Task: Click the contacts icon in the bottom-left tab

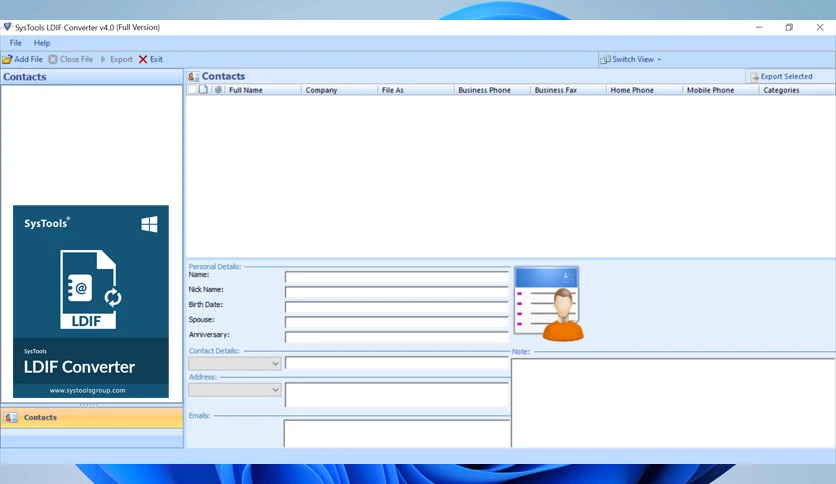Action: point(11,417)
